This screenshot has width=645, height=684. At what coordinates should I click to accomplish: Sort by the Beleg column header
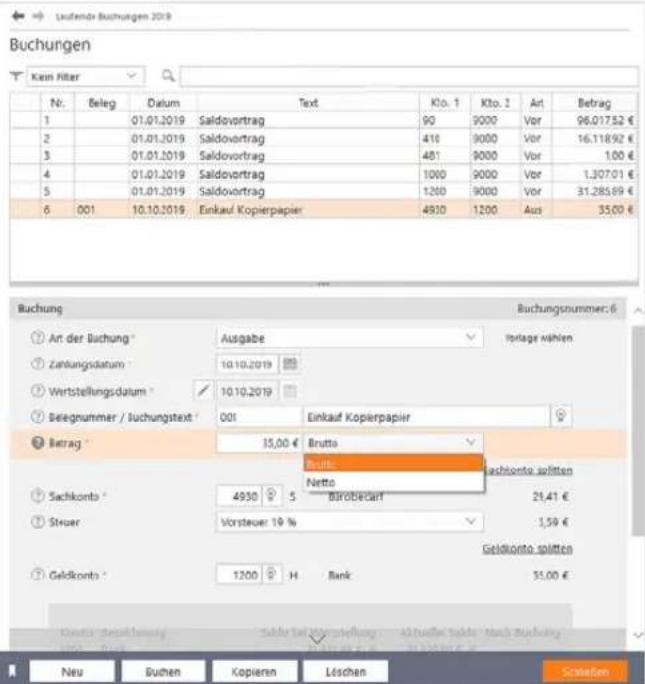(102, 103)
